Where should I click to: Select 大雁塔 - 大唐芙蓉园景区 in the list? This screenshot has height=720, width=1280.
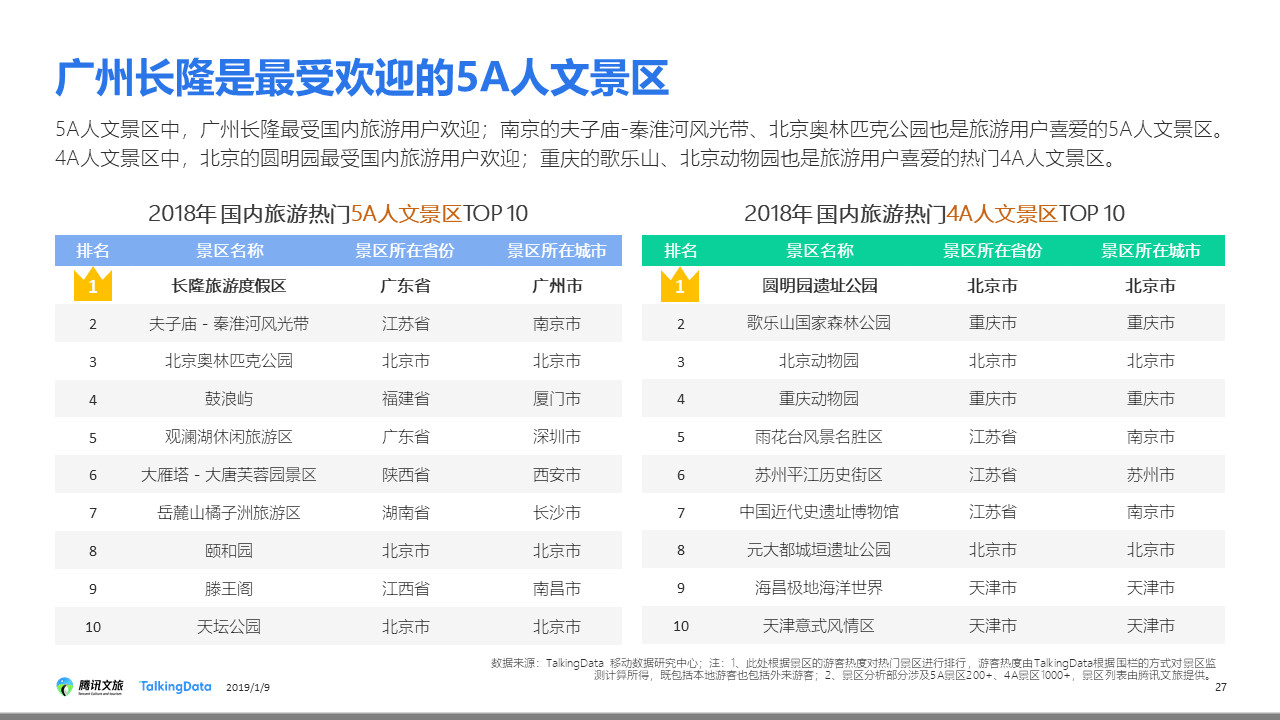229,475
